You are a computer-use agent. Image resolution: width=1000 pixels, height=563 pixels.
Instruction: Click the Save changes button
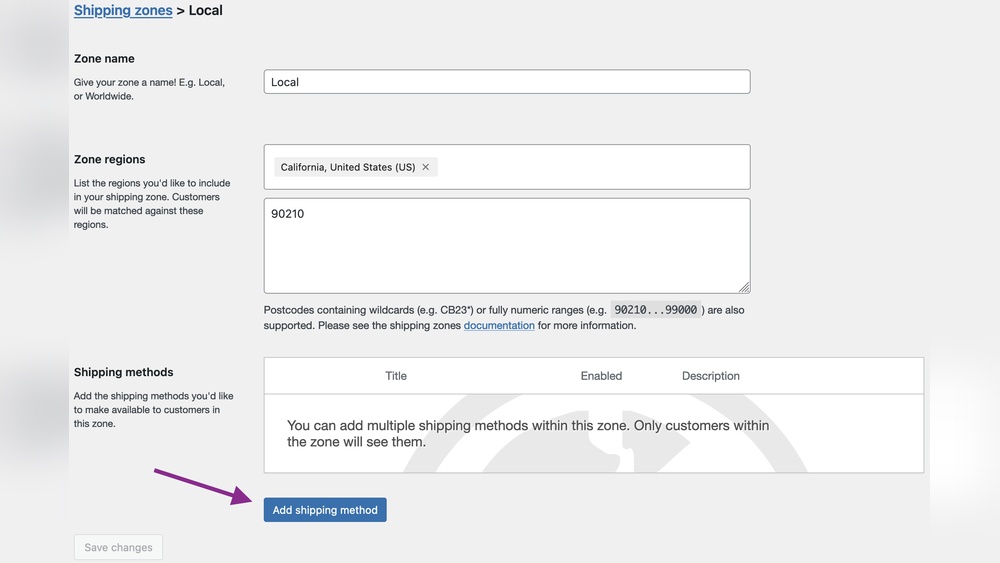click(119, 547)
